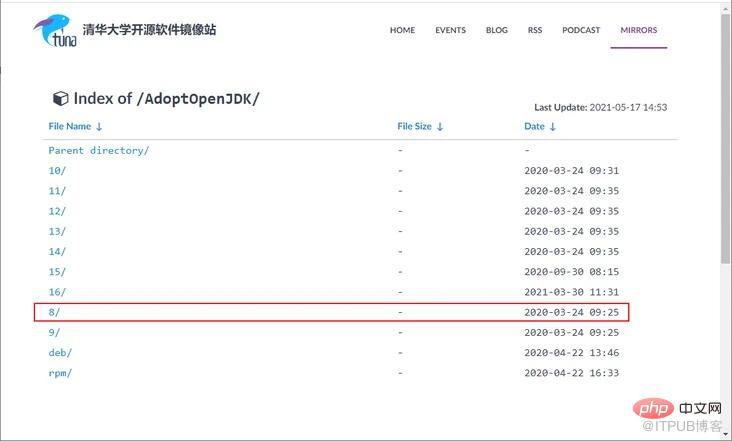This screenshot has width=732, height=441.
Task: Click the TUNA fish logo
Action: pyautogui.click(x=55, y=31)
